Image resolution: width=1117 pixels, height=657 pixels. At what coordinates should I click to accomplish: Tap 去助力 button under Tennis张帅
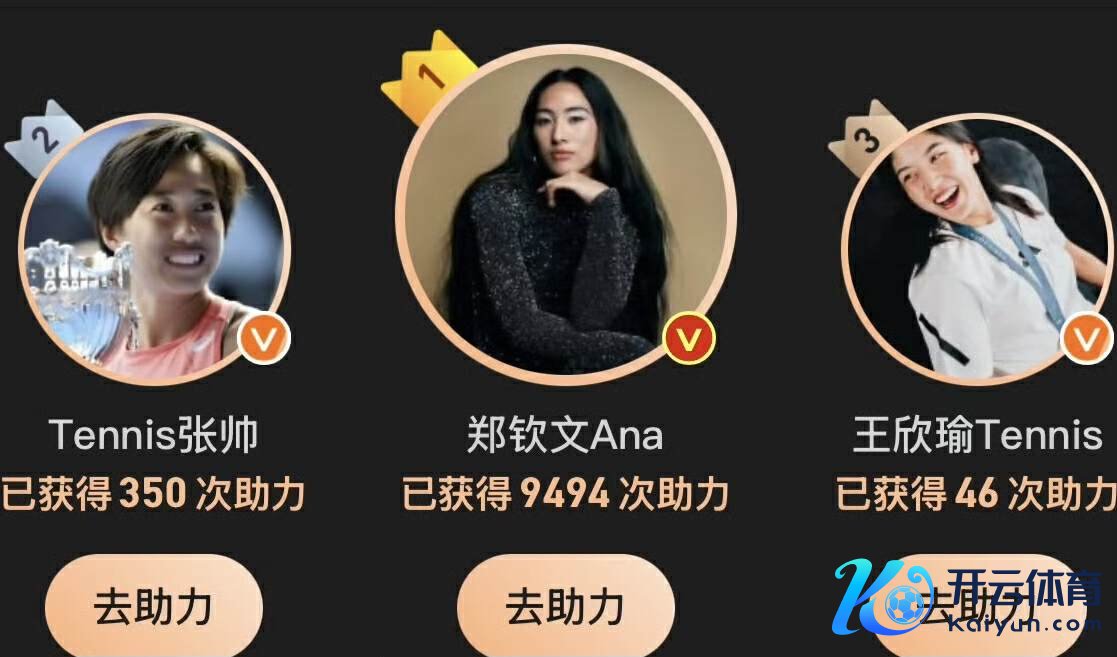click(x=154, y=608)
